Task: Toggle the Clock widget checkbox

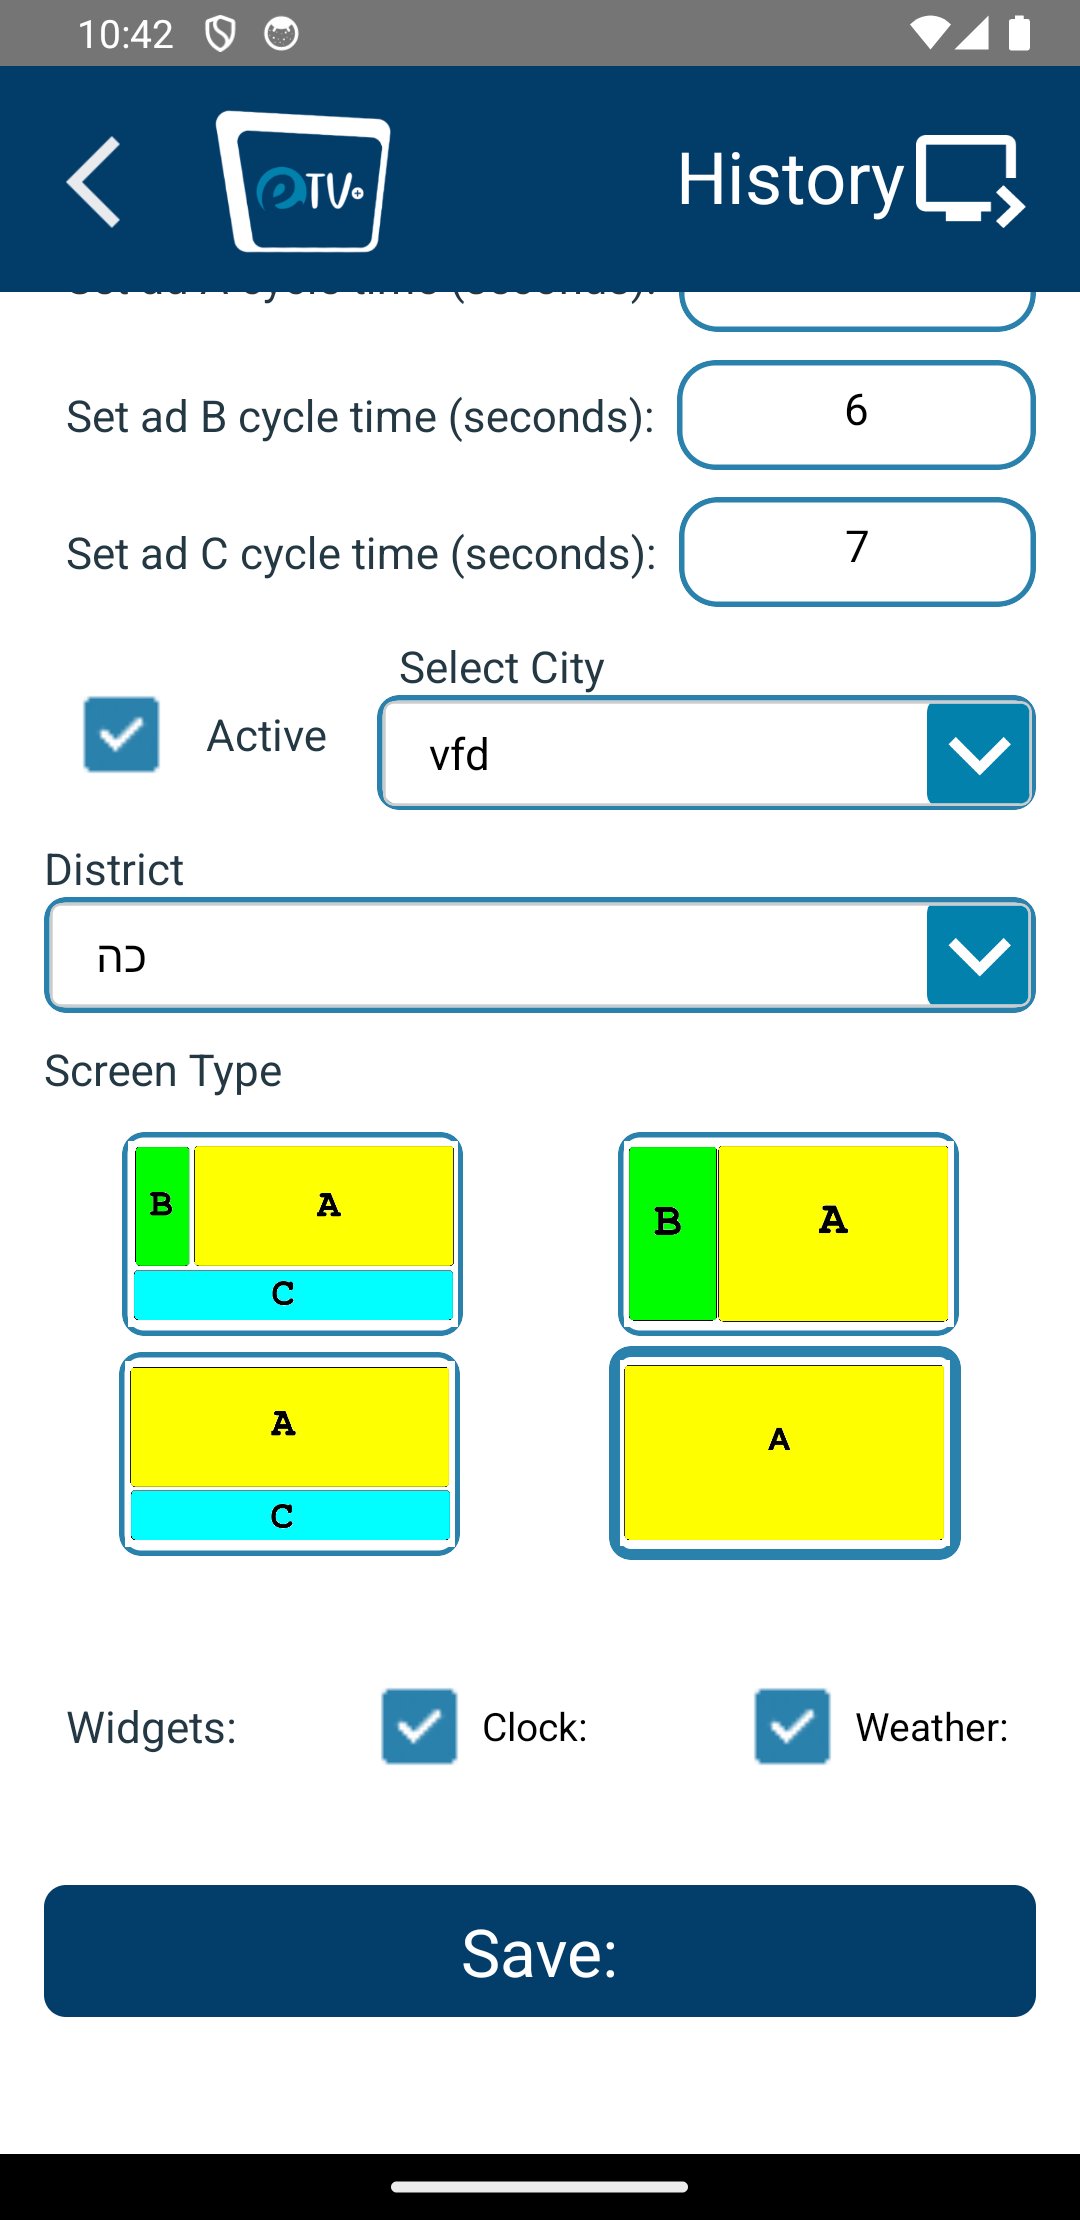Action: [x=419, y=1726]
